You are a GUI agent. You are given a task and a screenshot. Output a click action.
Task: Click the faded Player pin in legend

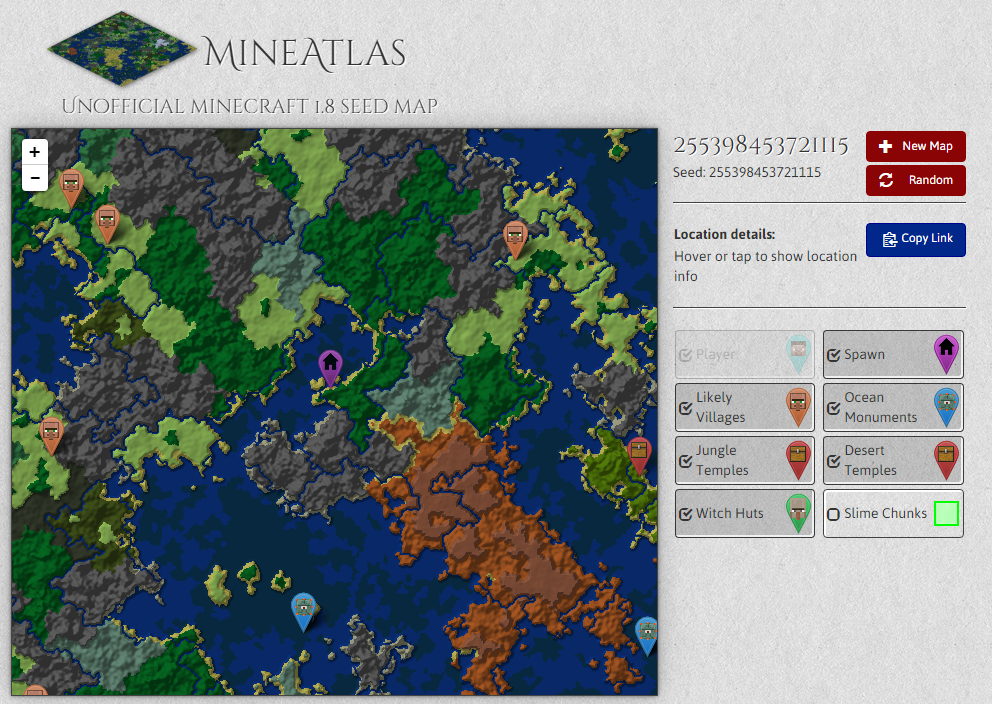pyautogui.click(x=798, y=354)
